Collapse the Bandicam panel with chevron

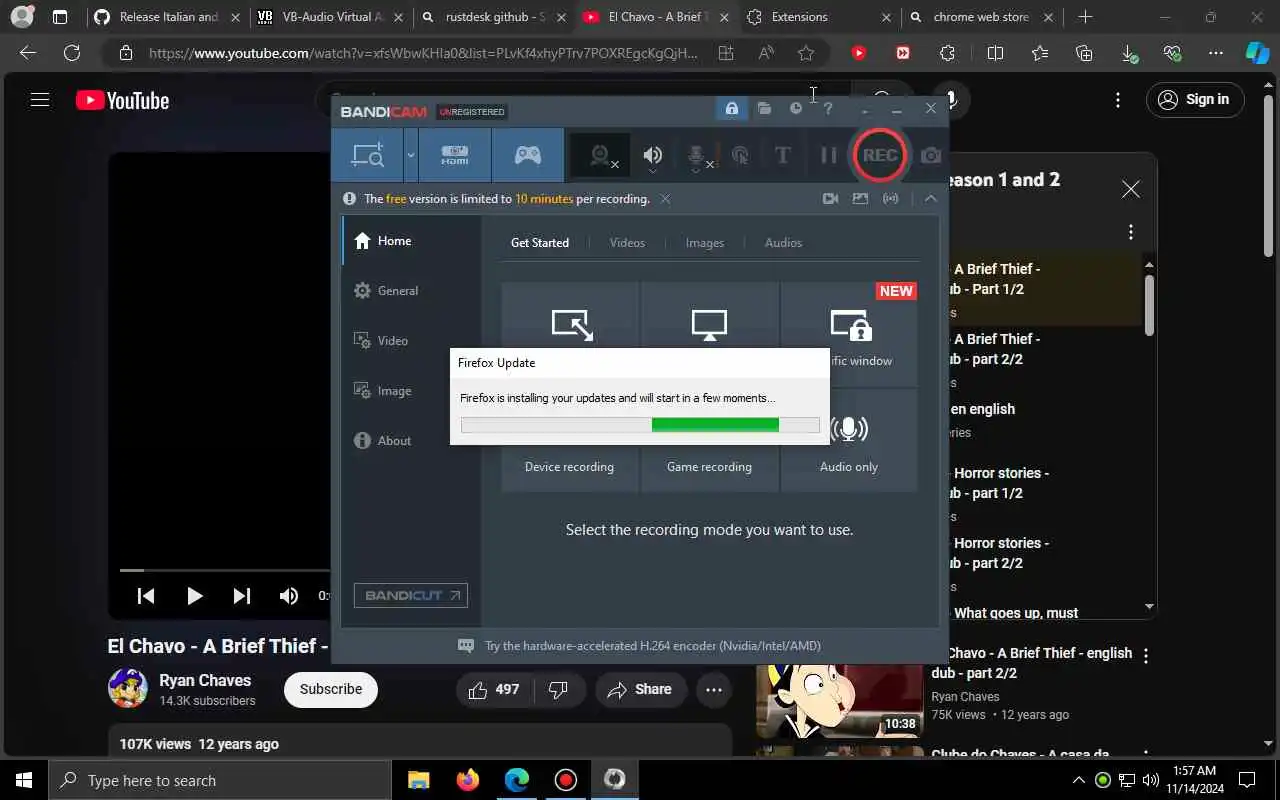tap(931, 199)
